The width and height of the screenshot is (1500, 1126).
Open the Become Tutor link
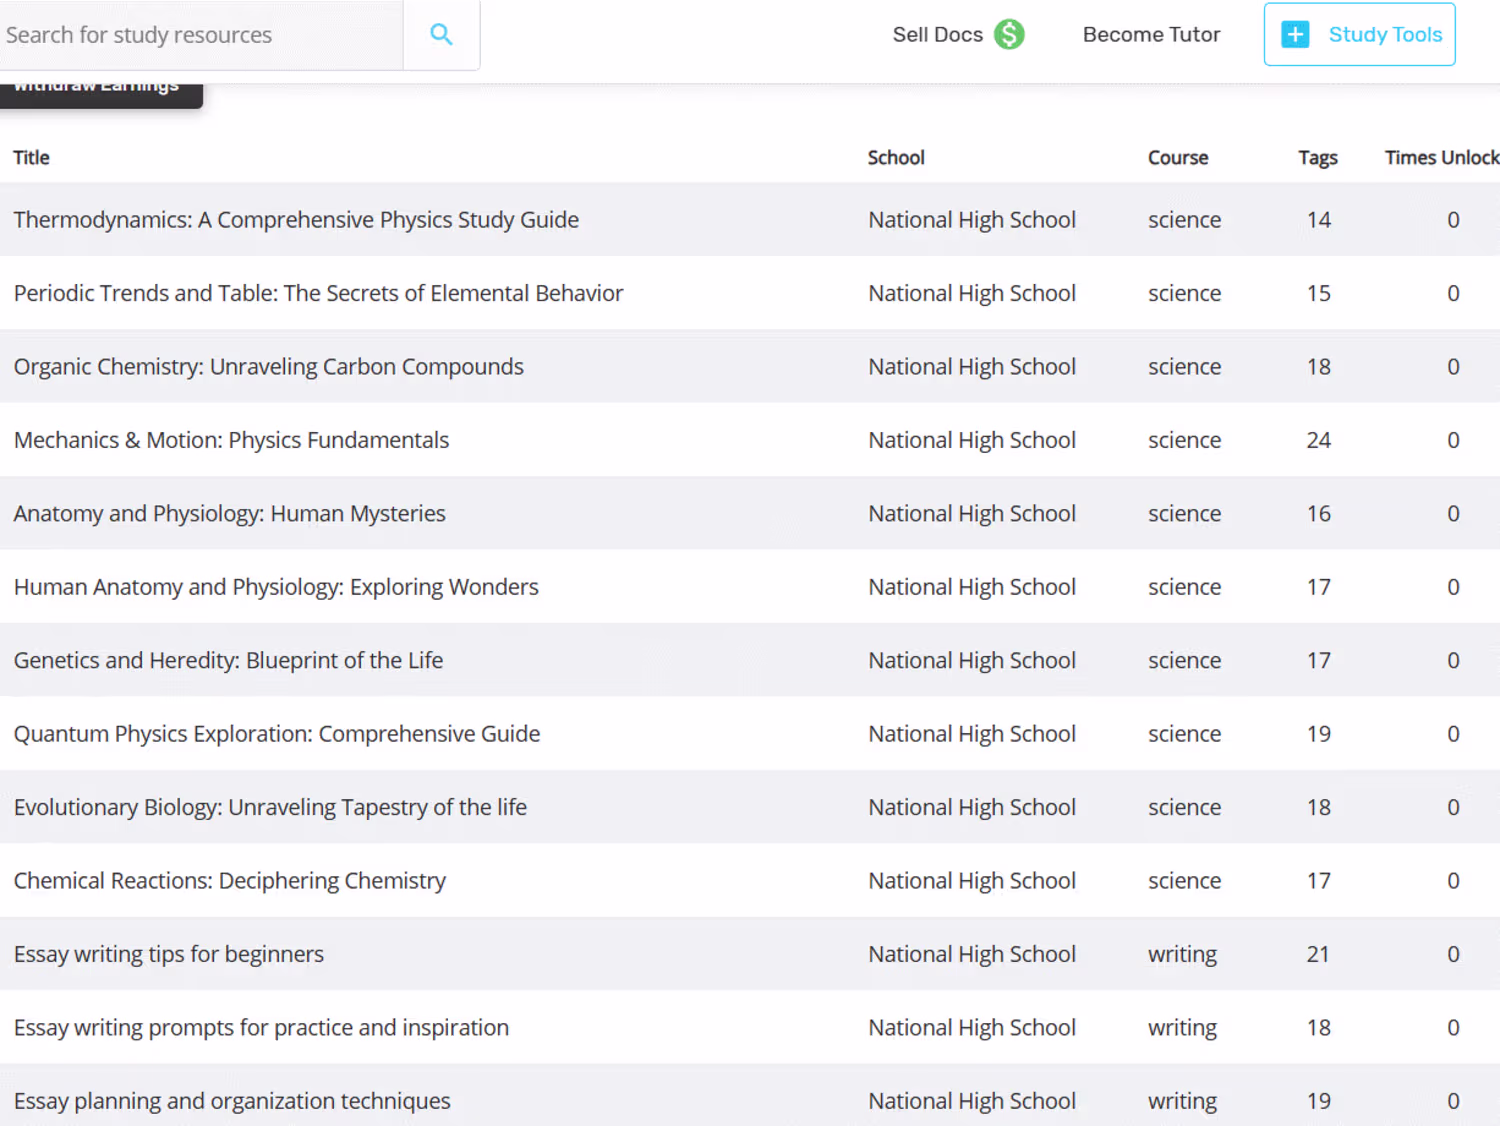coord(1151,35)
